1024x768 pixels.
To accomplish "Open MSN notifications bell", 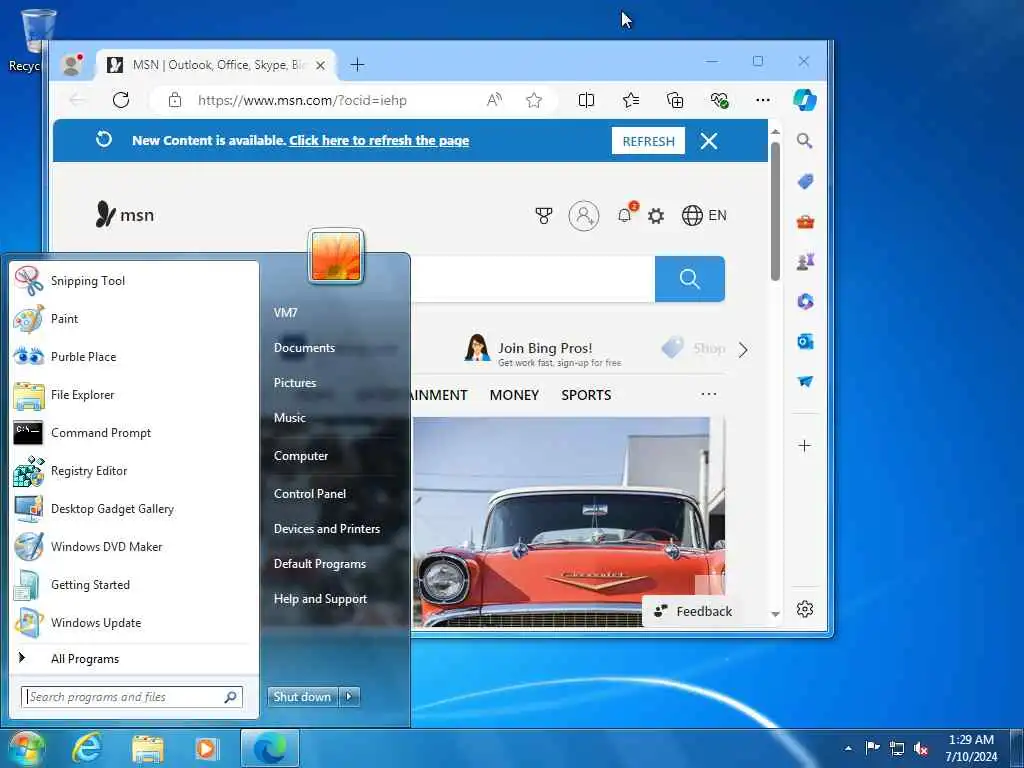I will (x=626, y=214).
